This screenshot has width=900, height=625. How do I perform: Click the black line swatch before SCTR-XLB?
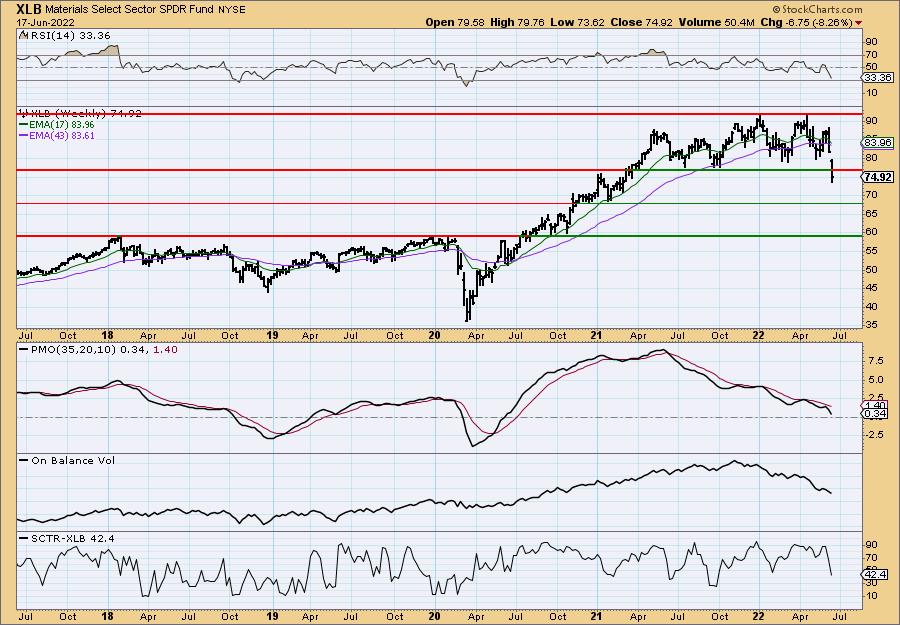click(24, 538)
